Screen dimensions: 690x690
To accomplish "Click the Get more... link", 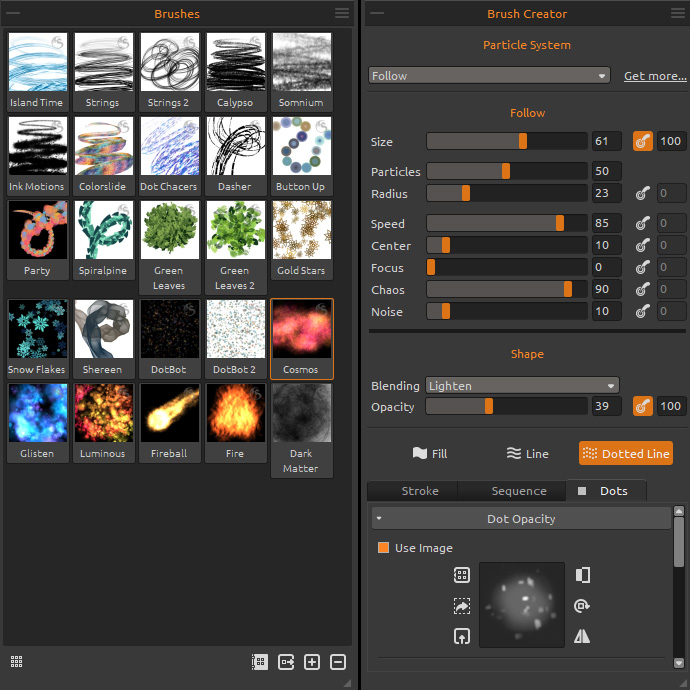I will [655, 76].
